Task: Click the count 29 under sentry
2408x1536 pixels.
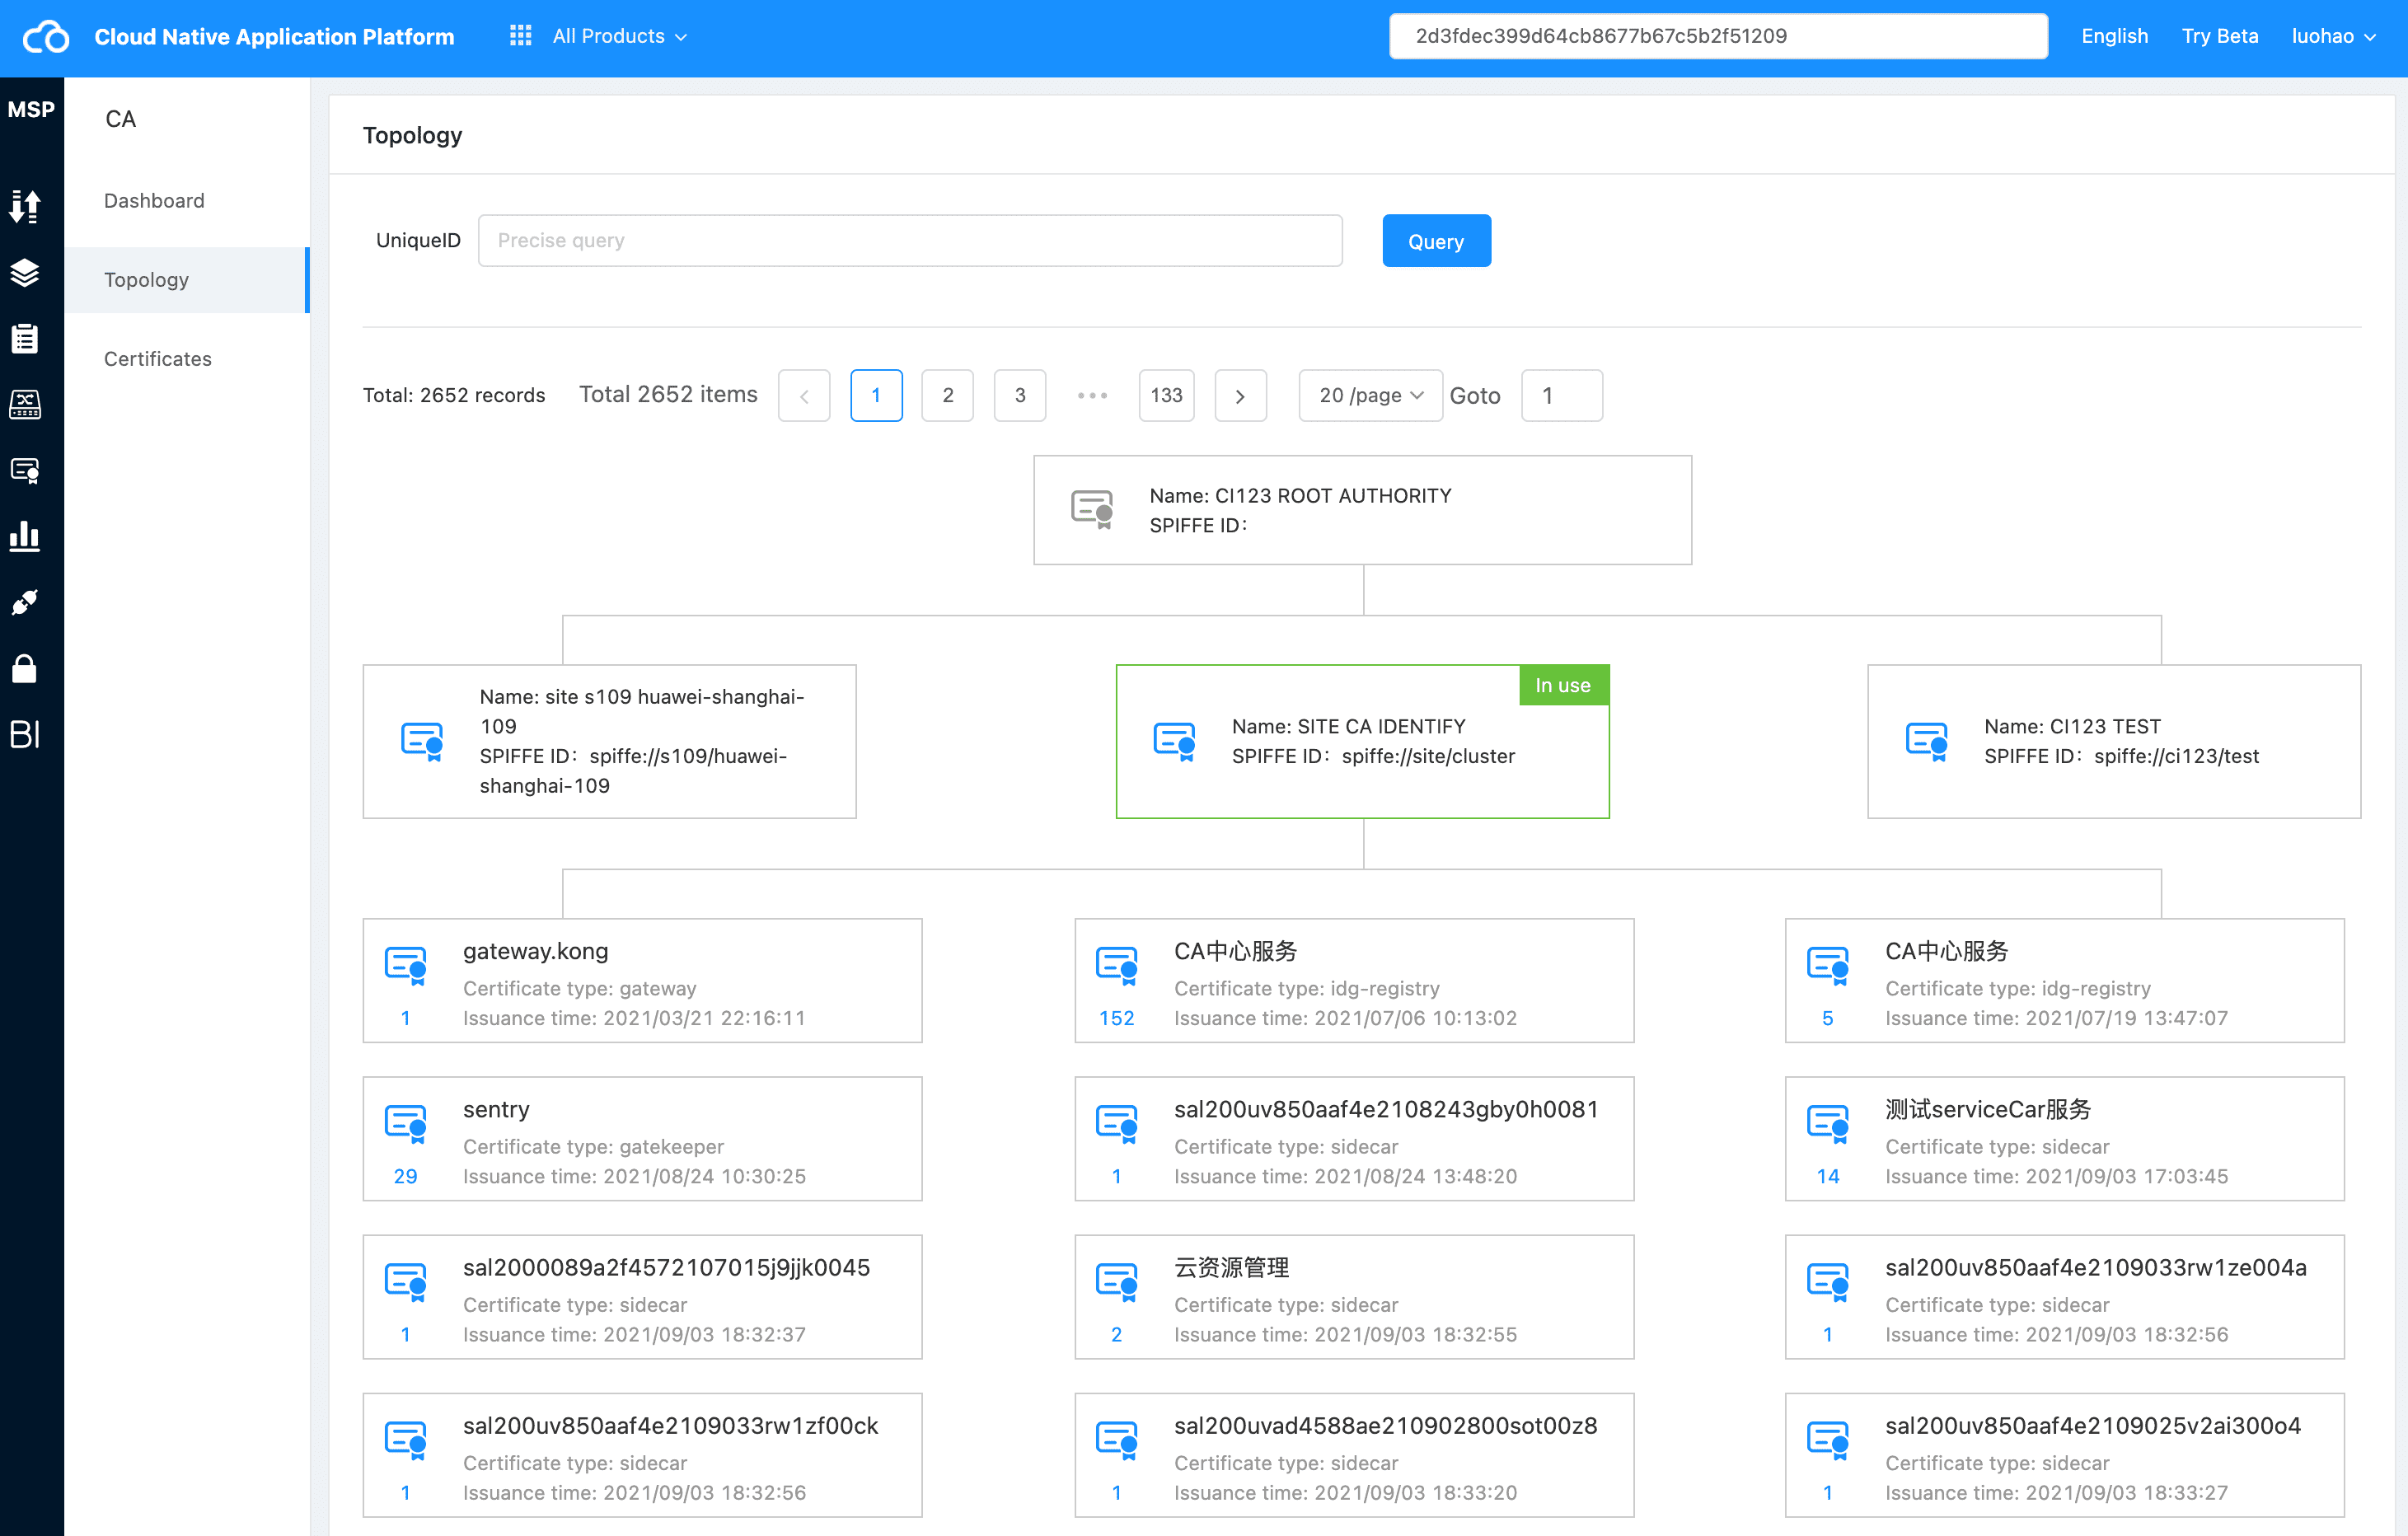Action: 405,1176
